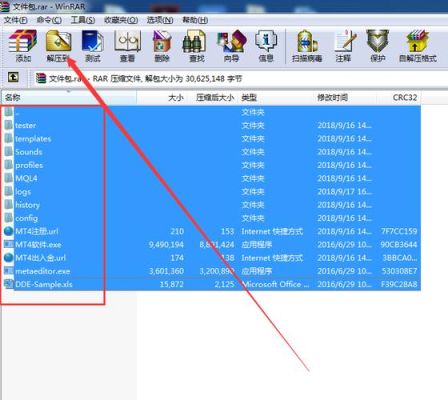
Task: Click CRC32 value 530308E7
Action: (399, 271)
